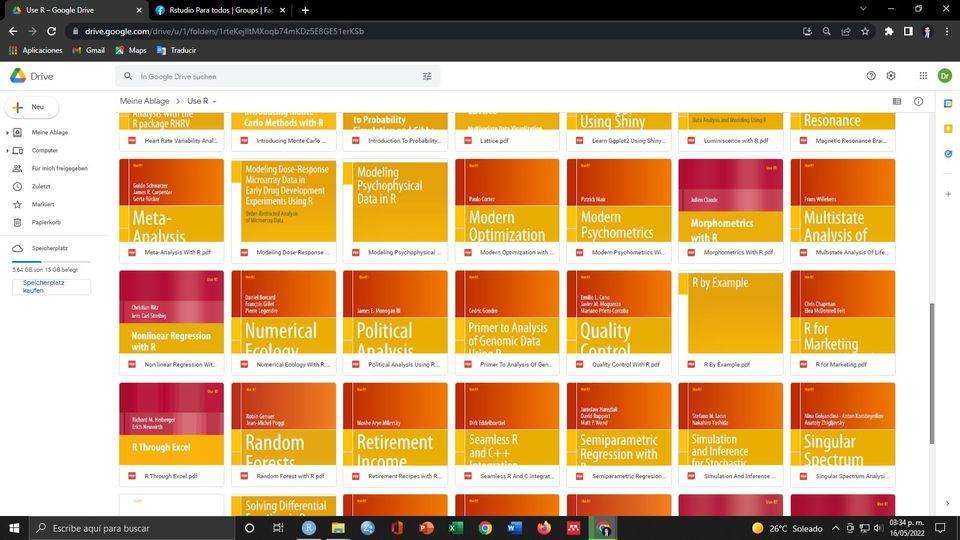Open the notification center icon

pos(940,528)
